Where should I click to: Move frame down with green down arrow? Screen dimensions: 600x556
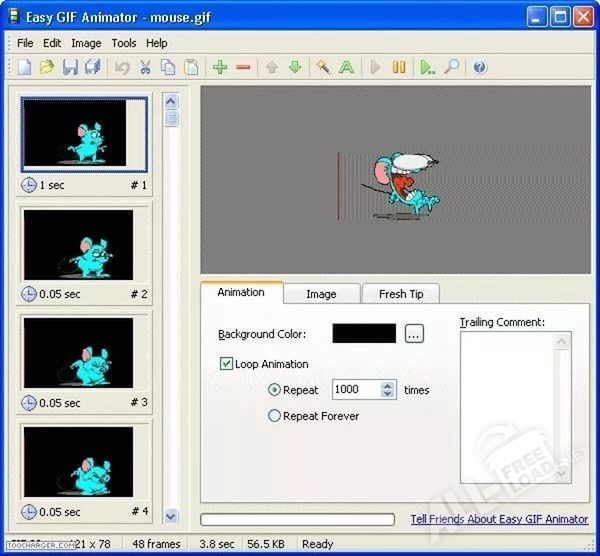[295, 67]
